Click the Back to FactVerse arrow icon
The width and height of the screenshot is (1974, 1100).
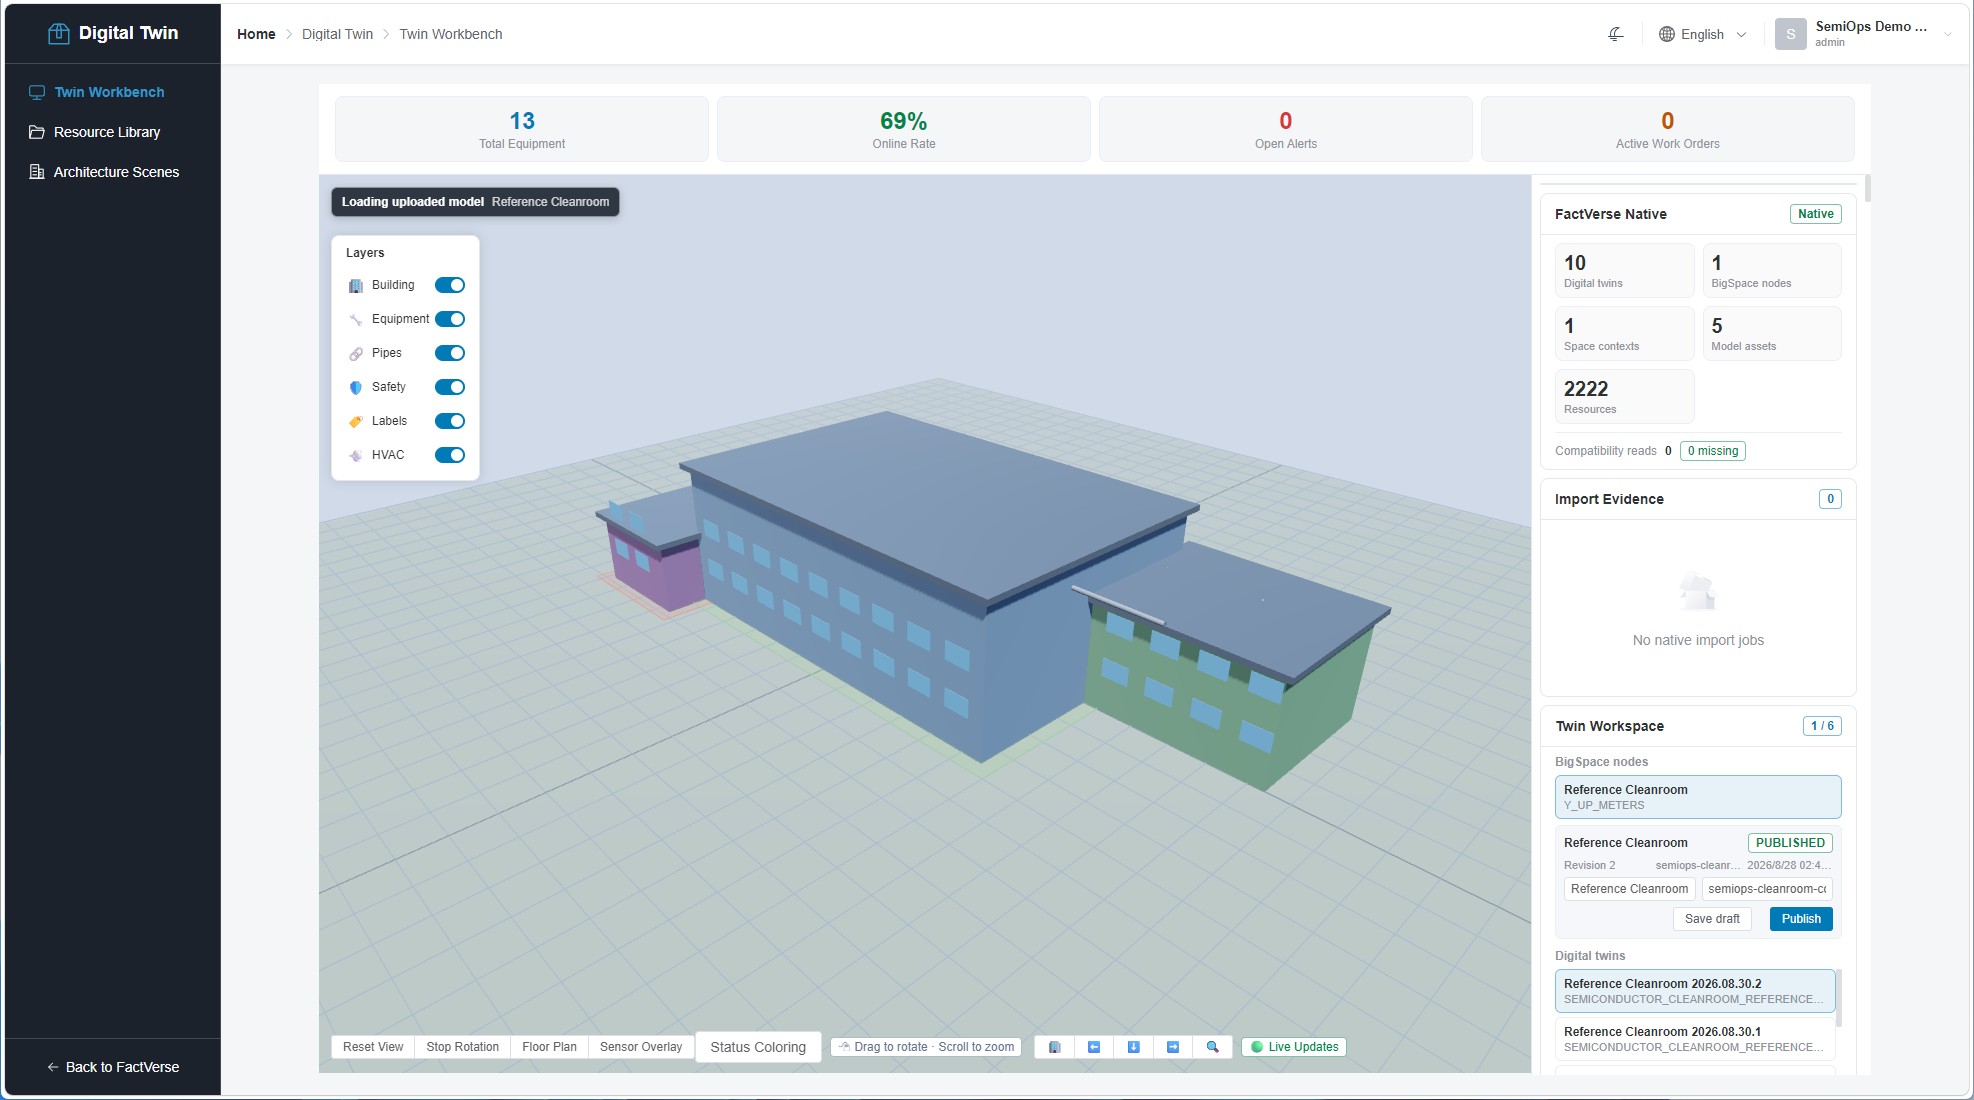click(53, 1067)
